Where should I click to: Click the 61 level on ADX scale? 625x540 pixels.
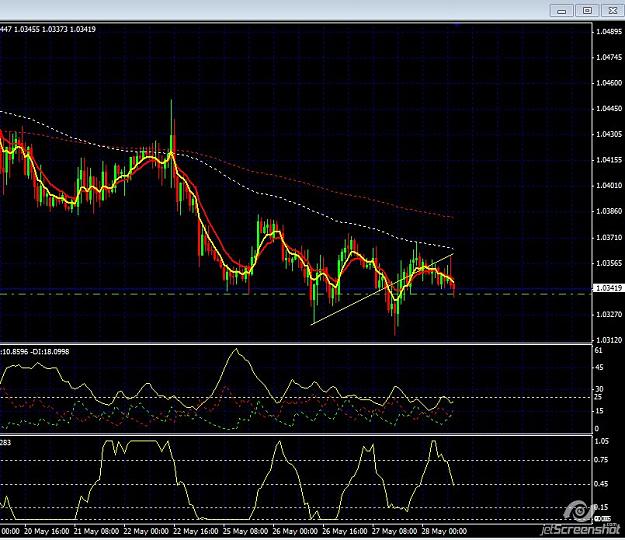(x=599, y=351)
